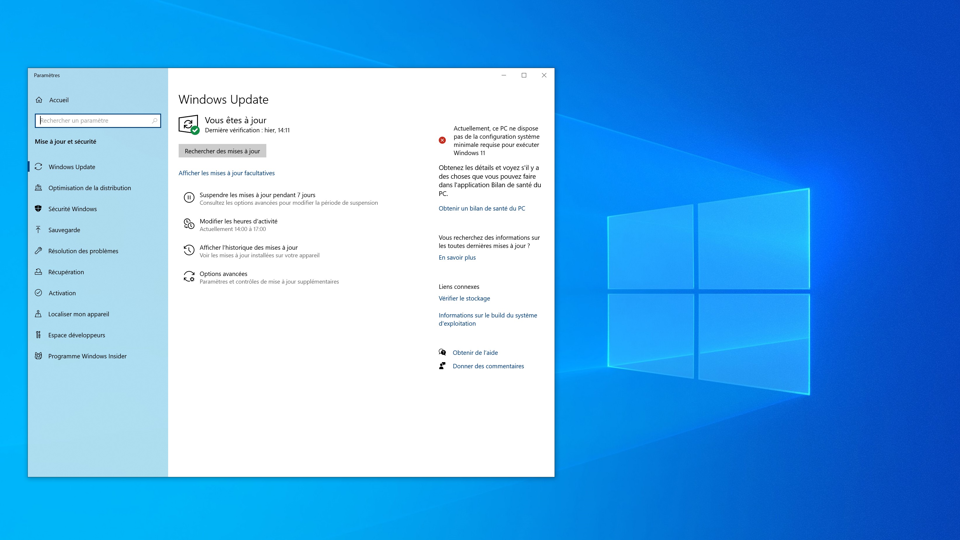Click the Obtenir de l'aide icon

click(442, 352)
